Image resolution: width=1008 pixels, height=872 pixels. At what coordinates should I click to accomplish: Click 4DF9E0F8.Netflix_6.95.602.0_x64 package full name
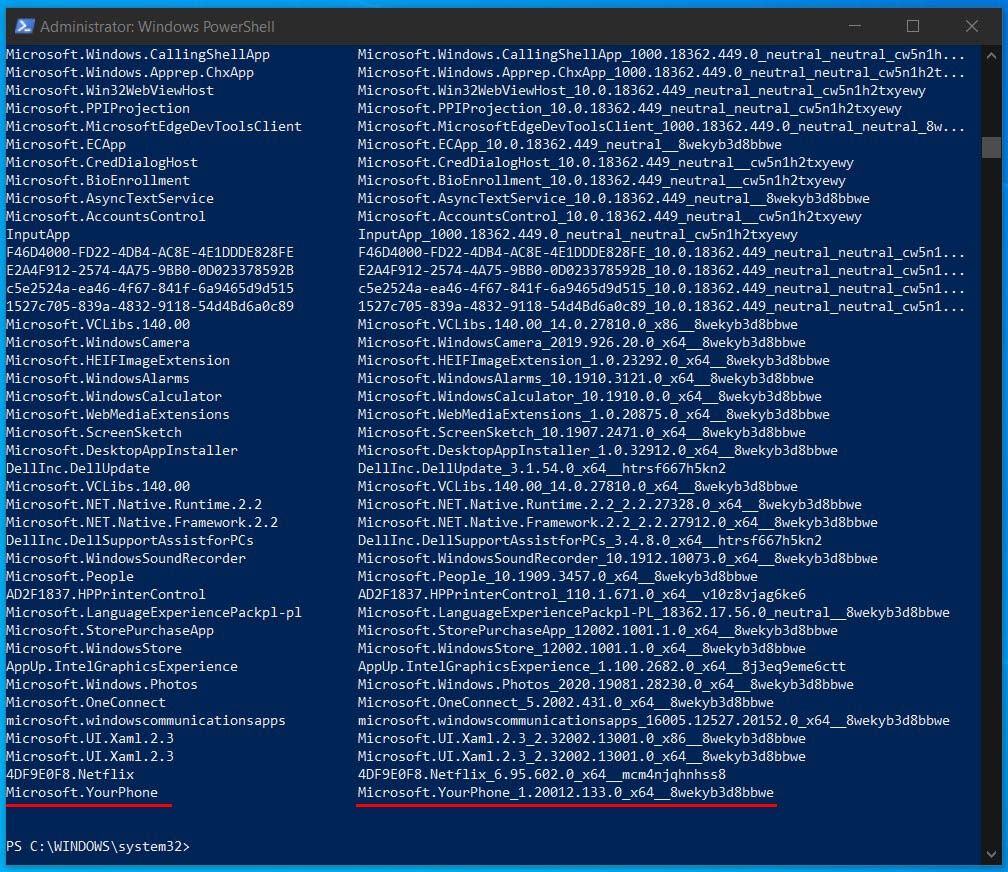coord(542,774)
